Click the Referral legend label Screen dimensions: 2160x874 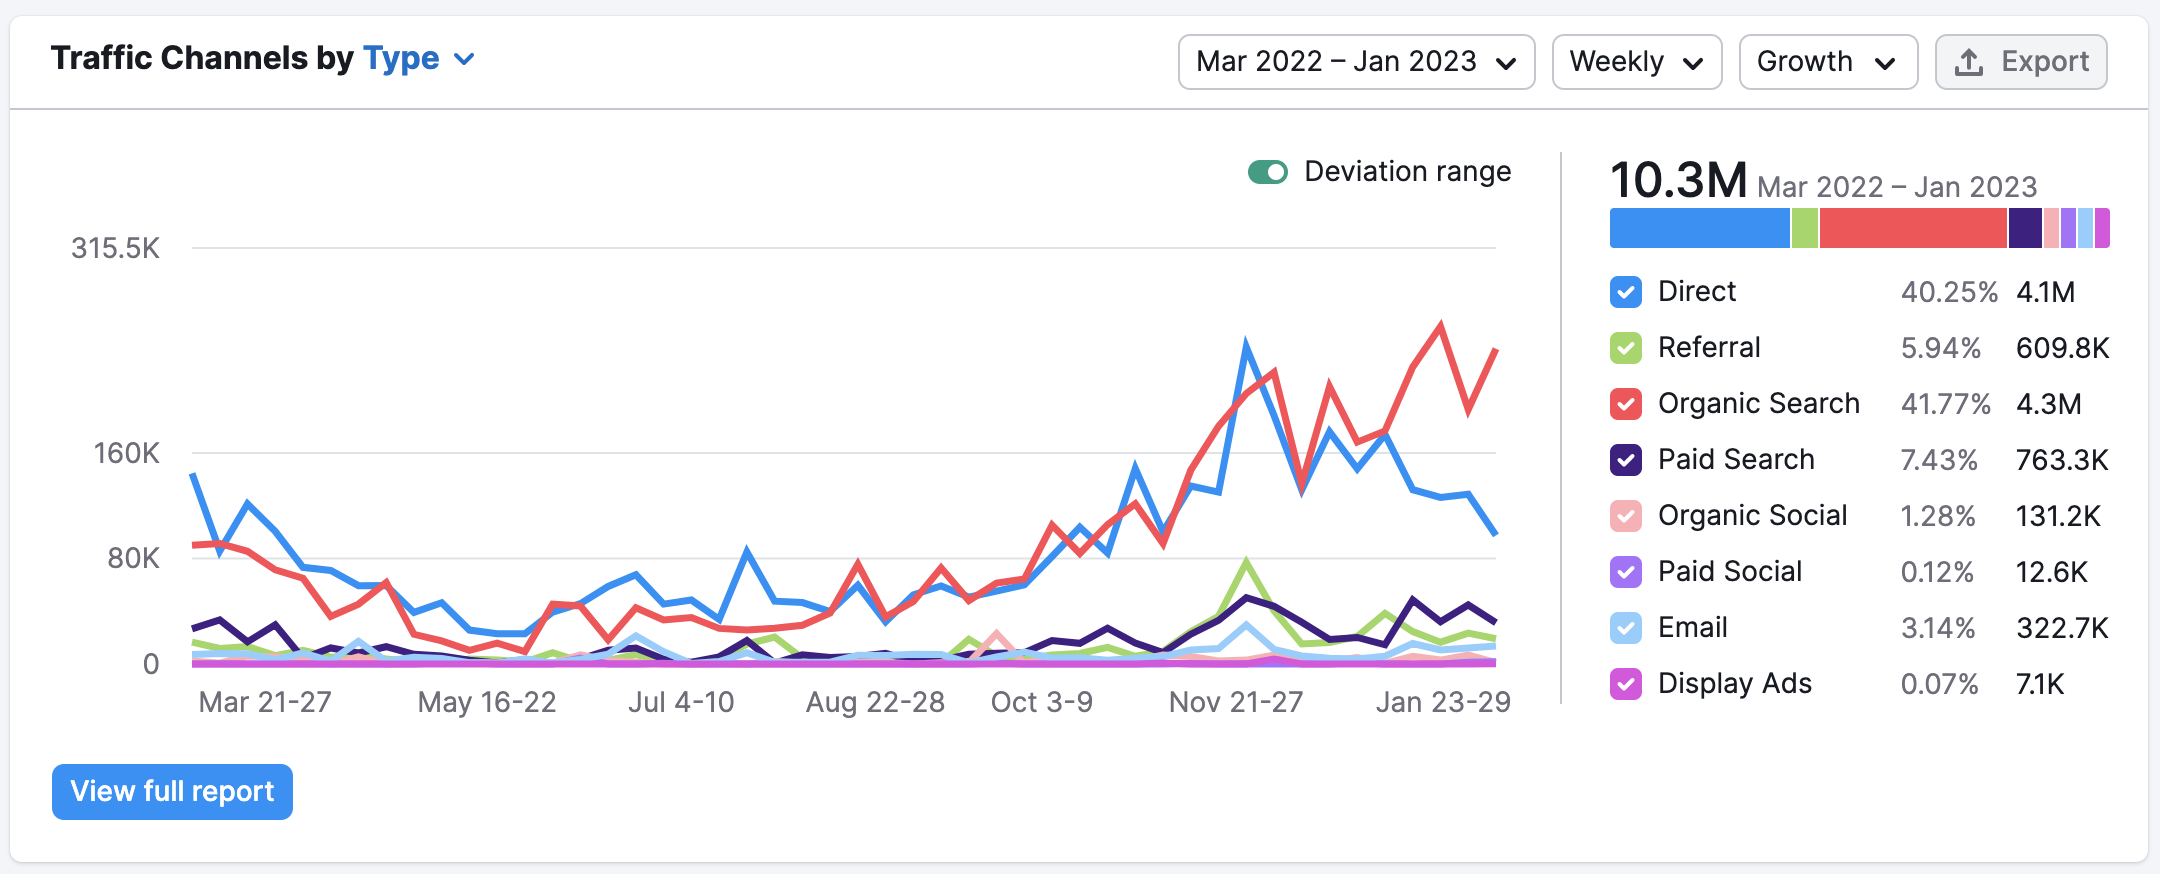coord(1709,347)
